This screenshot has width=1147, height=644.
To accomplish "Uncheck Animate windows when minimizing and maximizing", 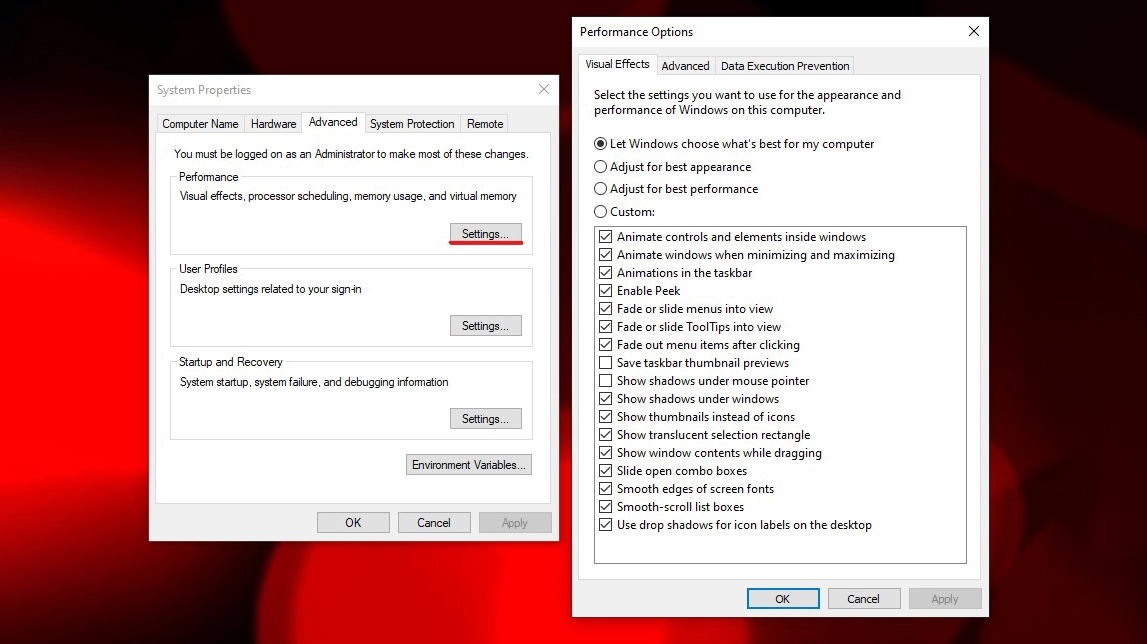I will click(606, 255).
